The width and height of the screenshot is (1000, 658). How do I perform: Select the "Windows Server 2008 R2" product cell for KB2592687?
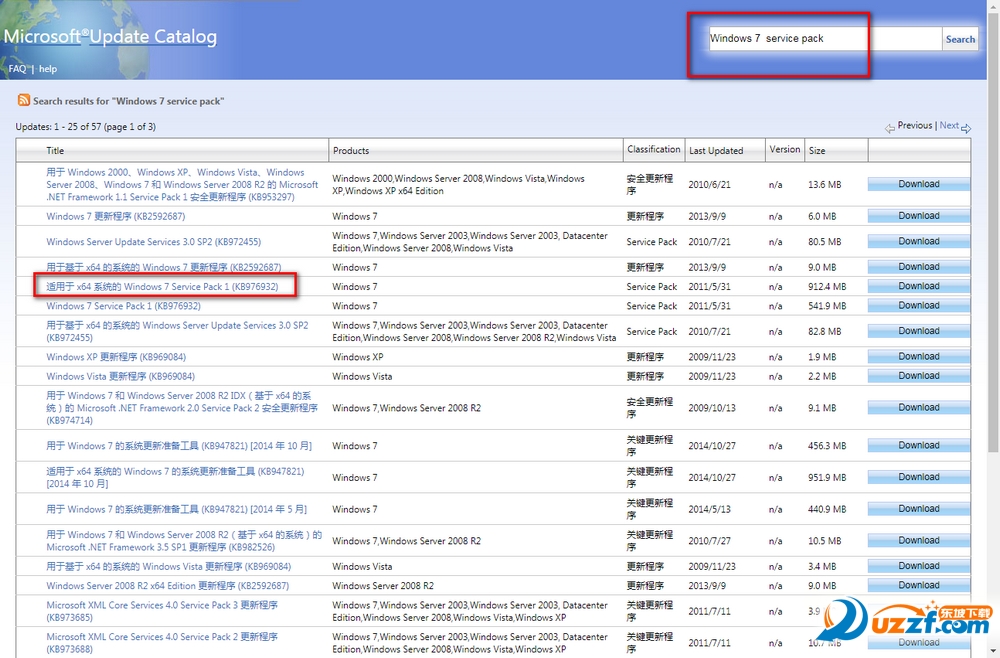(383, 585)
